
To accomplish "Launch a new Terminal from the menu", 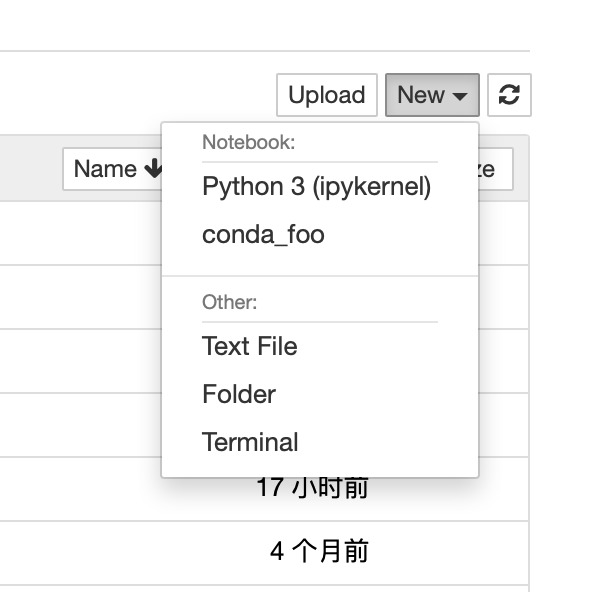I will click(250, 442).
